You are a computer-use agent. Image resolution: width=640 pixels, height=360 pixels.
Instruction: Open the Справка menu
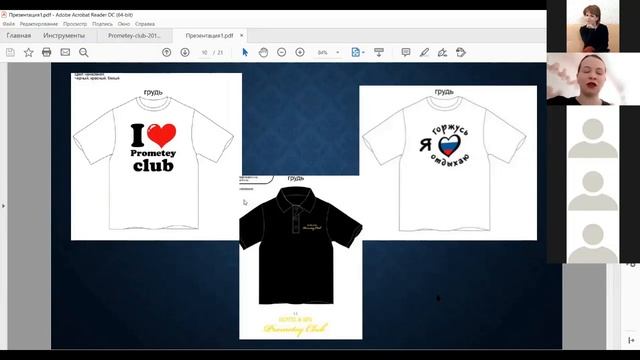(x=145, y=24)
